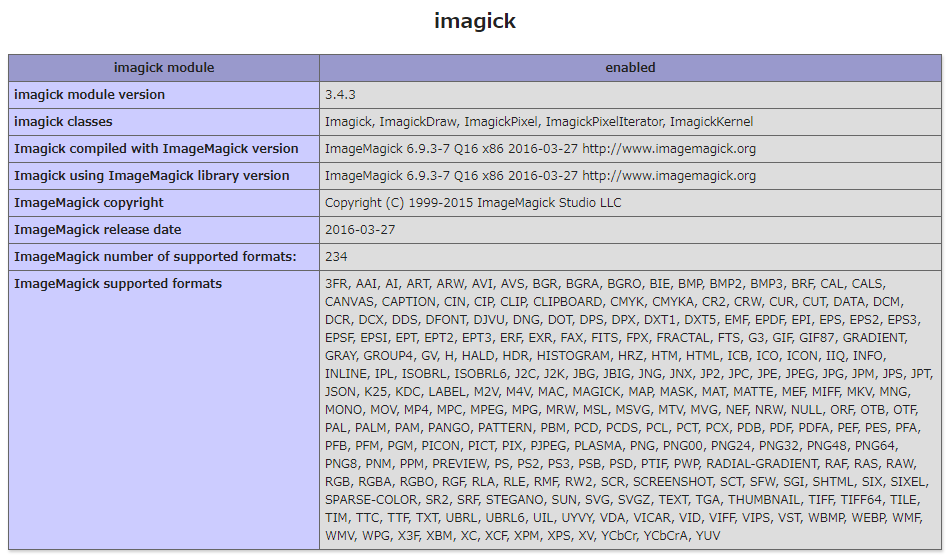Select 'Imagick using ImageMagick library version' label
Screen dimensions: 951x560
152,176
